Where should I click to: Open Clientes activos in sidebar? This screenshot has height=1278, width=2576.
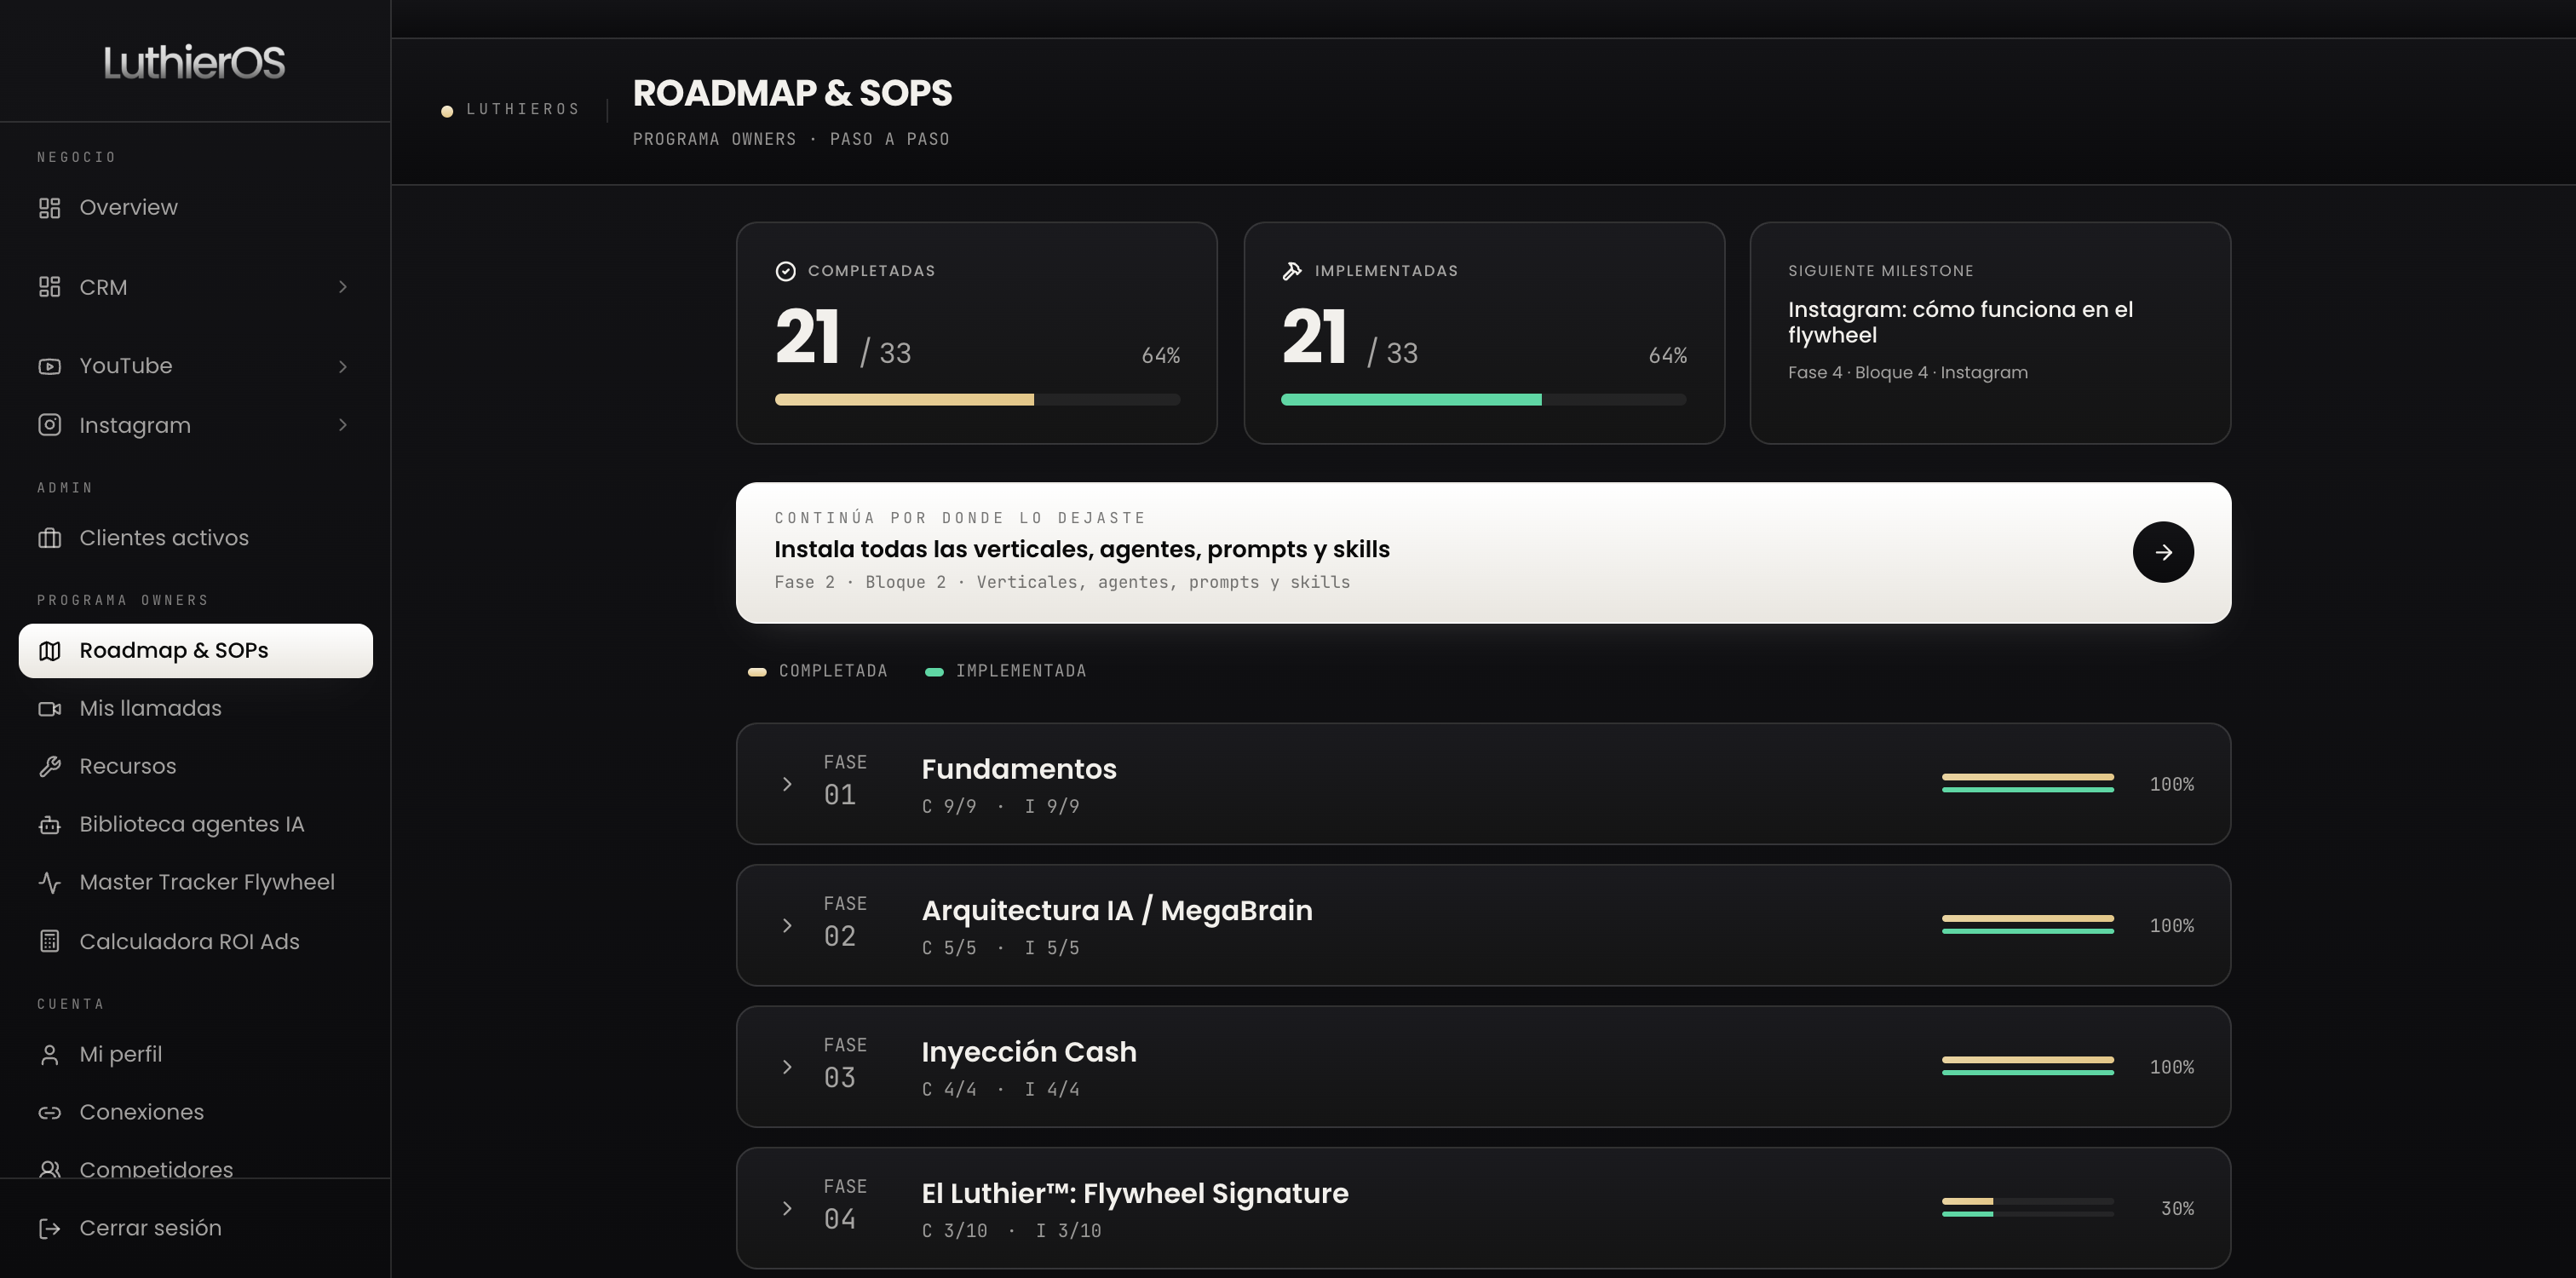[195, 538]
